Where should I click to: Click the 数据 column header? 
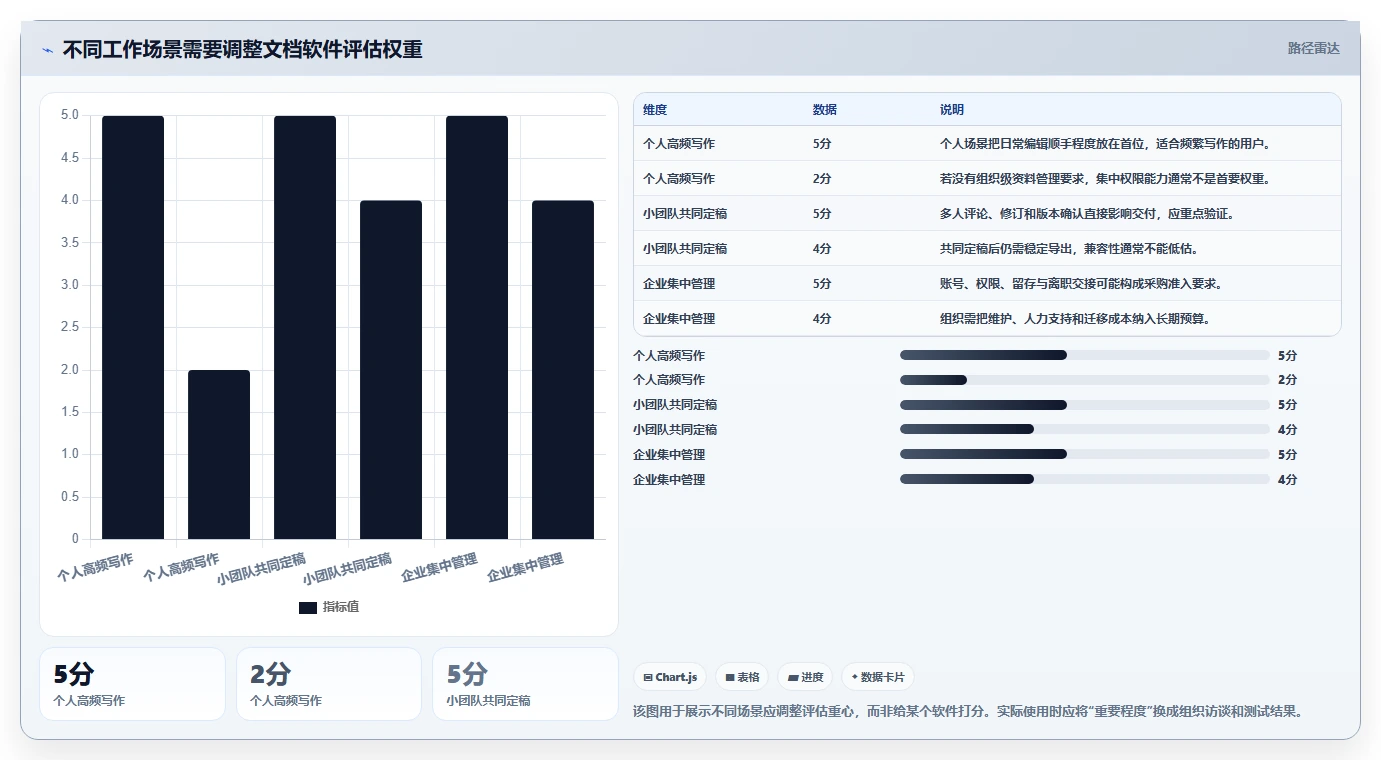825,109
